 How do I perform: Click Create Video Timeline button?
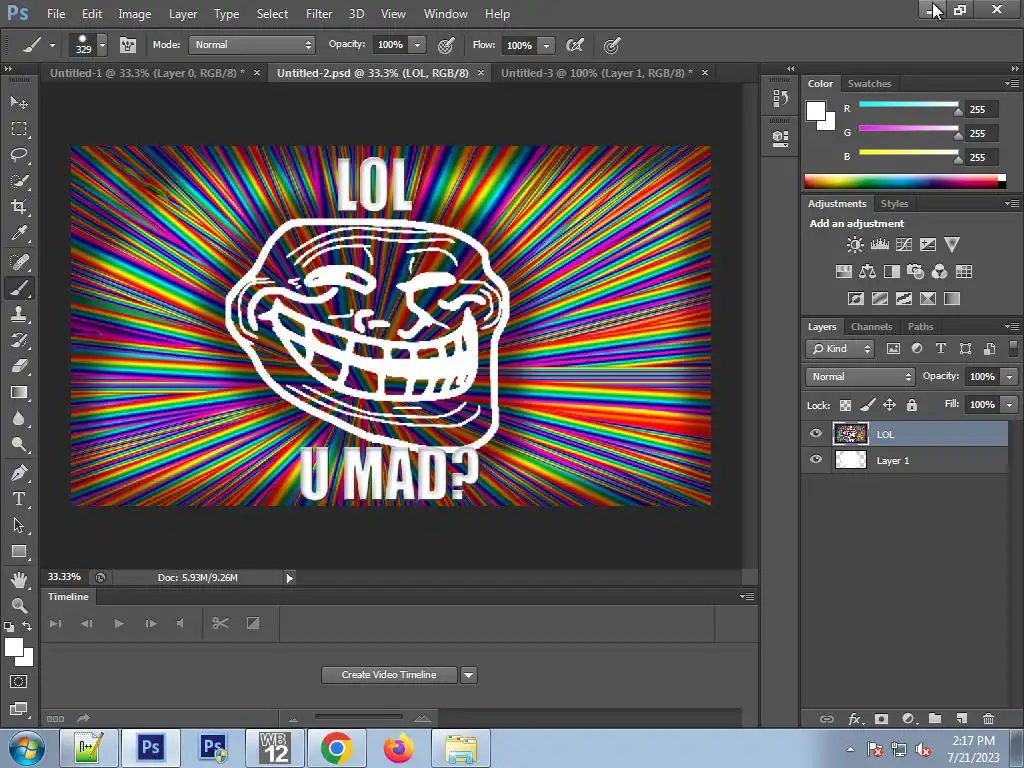click(x=389, y=675)
